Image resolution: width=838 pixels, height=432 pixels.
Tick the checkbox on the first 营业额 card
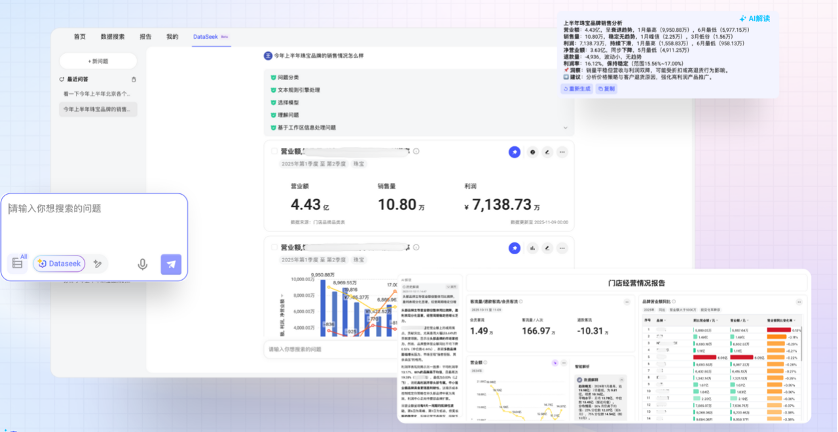[274, 151]
